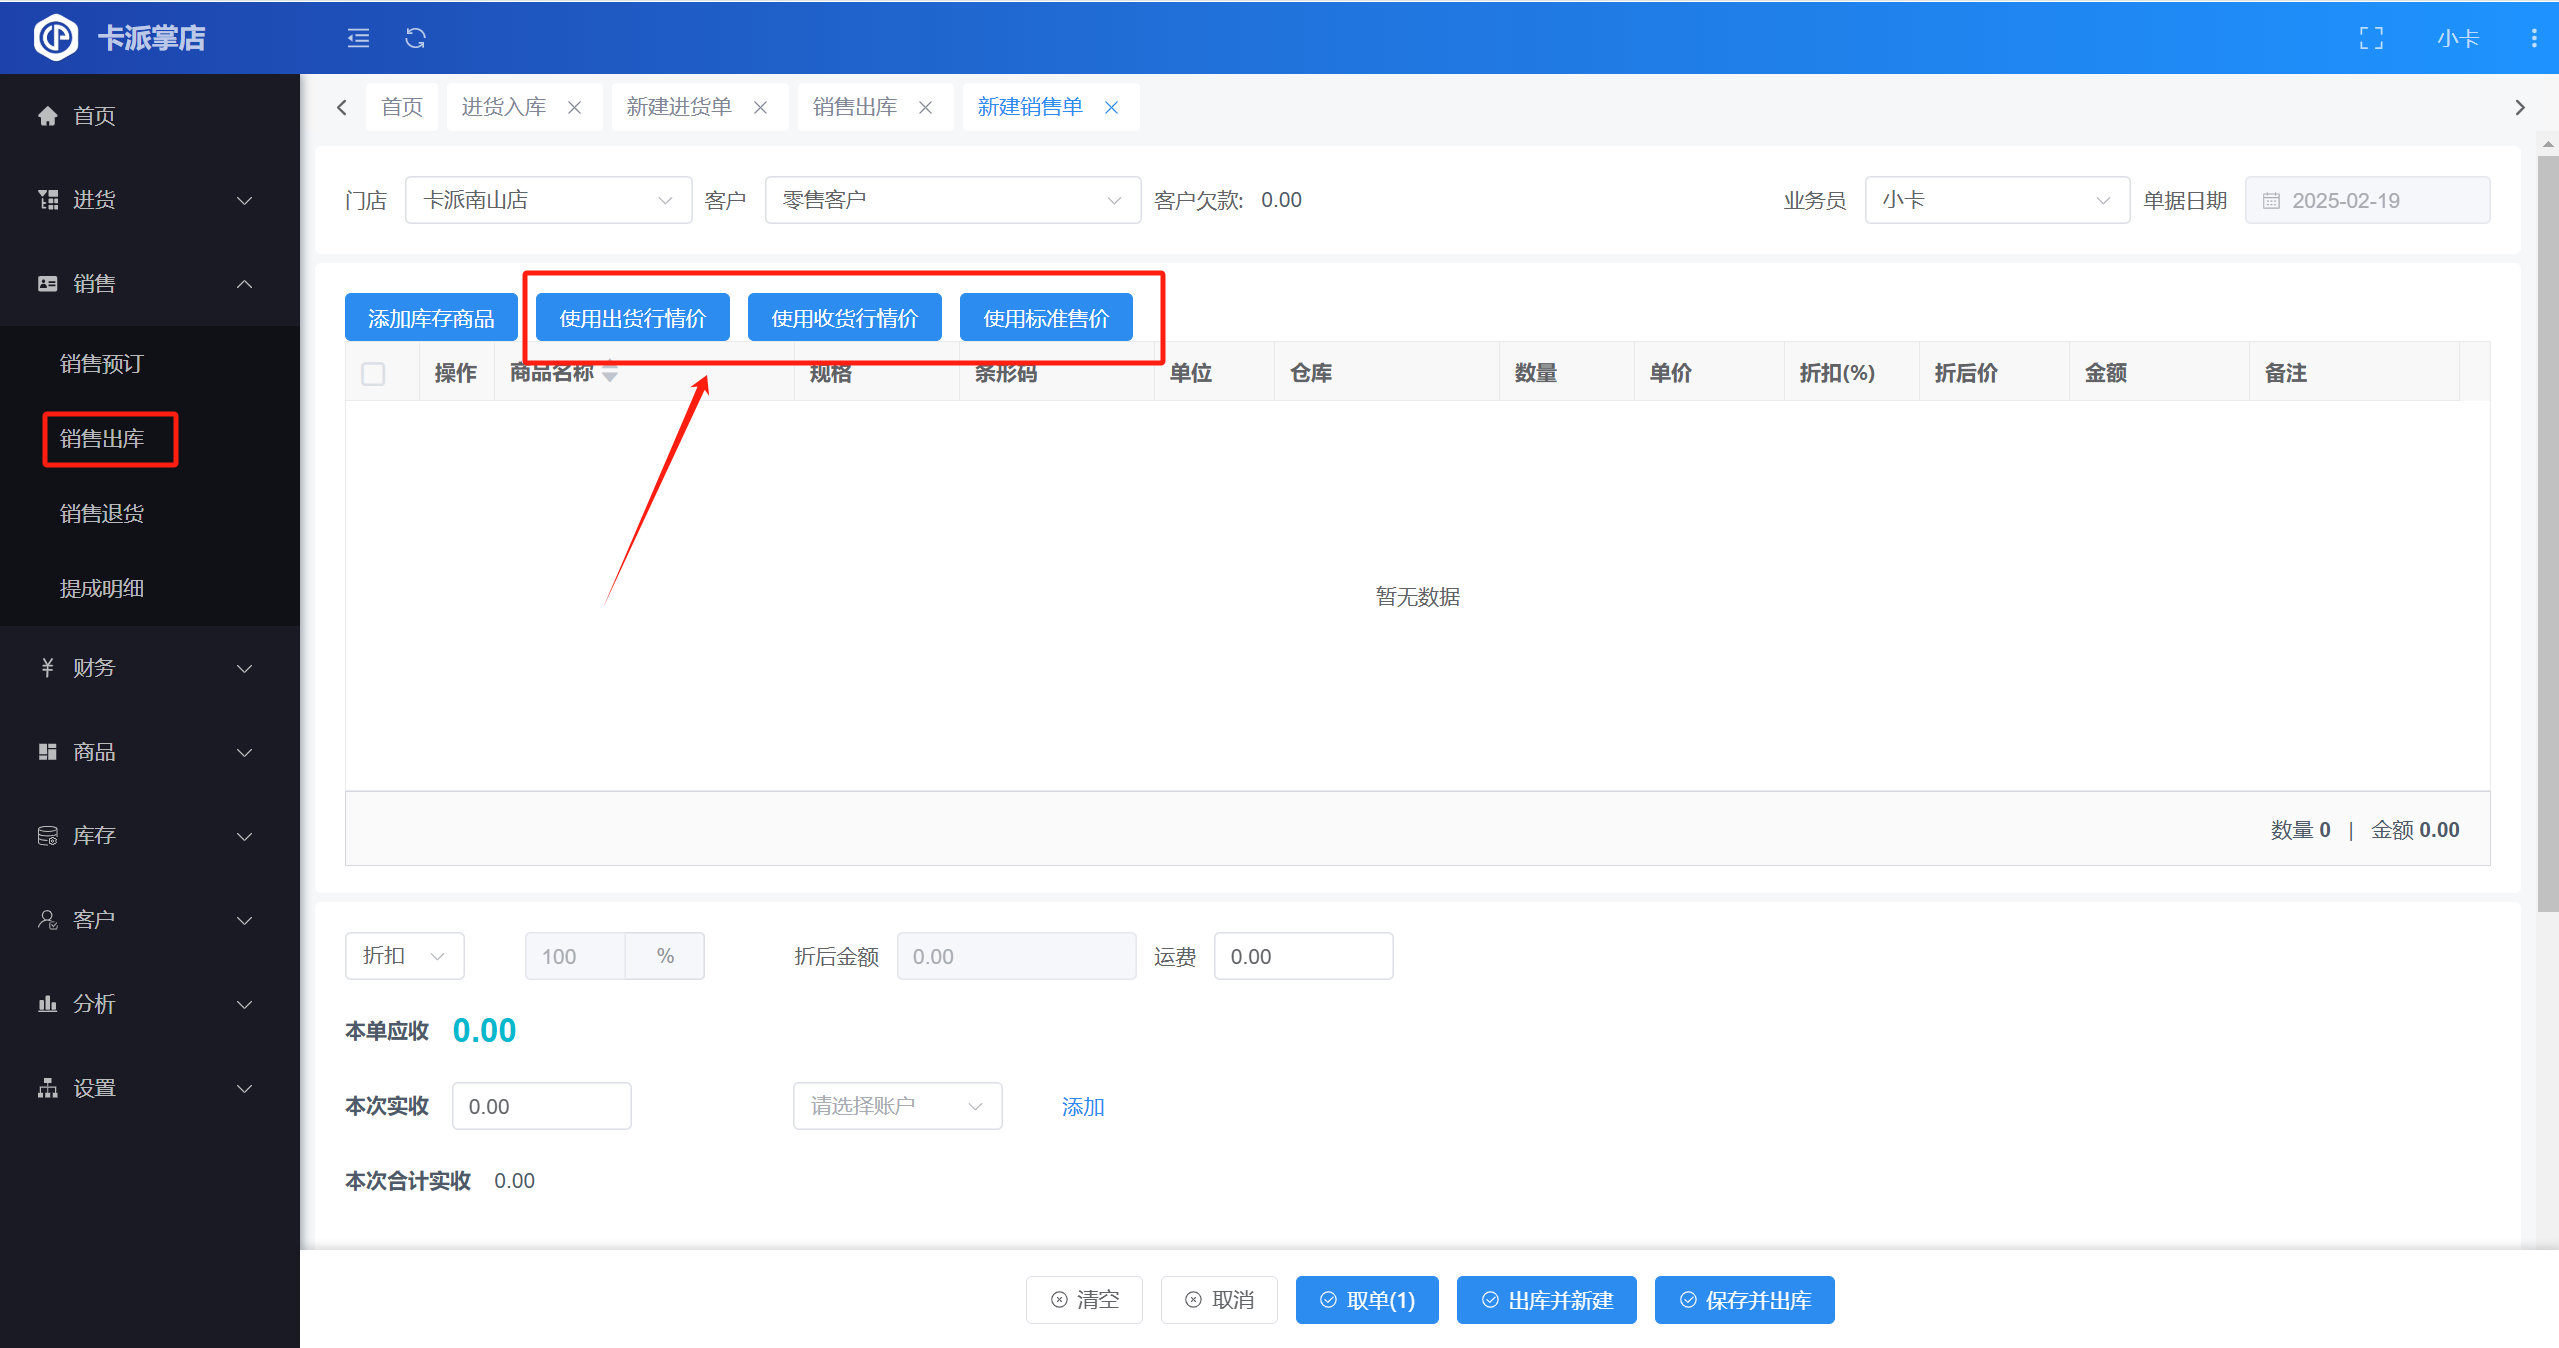Switch to the 销售出库 tab

pyautogui.click(x=855, y=107)
